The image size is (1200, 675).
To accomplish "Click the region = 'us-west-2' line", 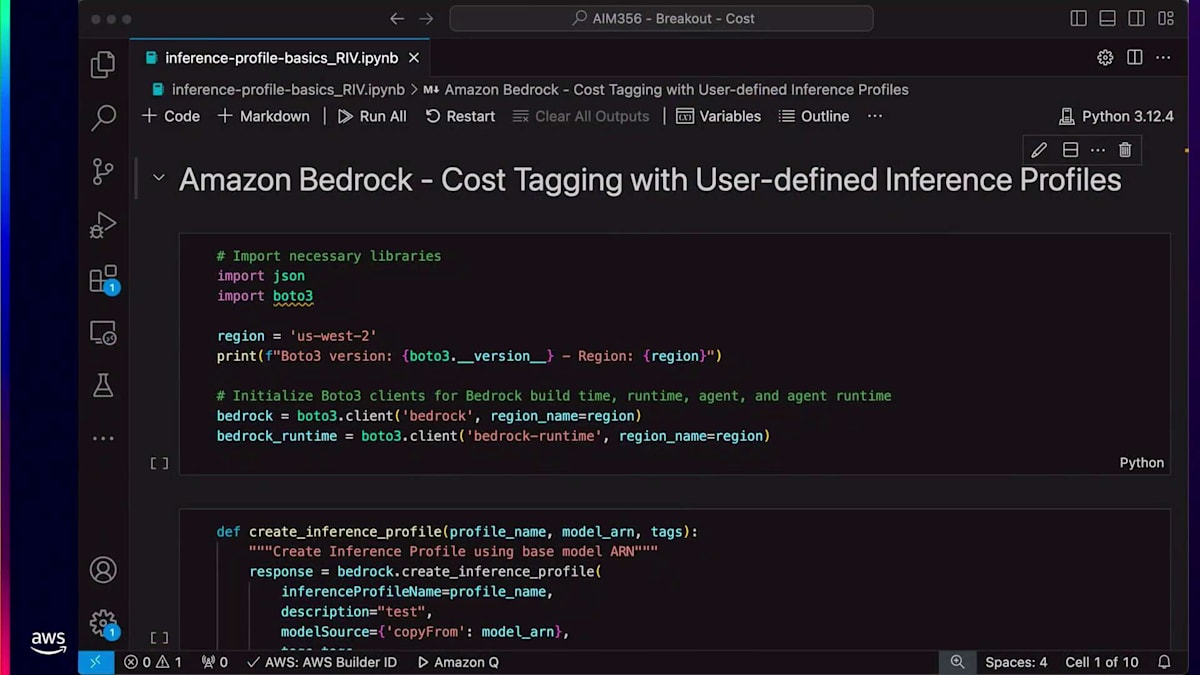I will click(x=296, y=336).
